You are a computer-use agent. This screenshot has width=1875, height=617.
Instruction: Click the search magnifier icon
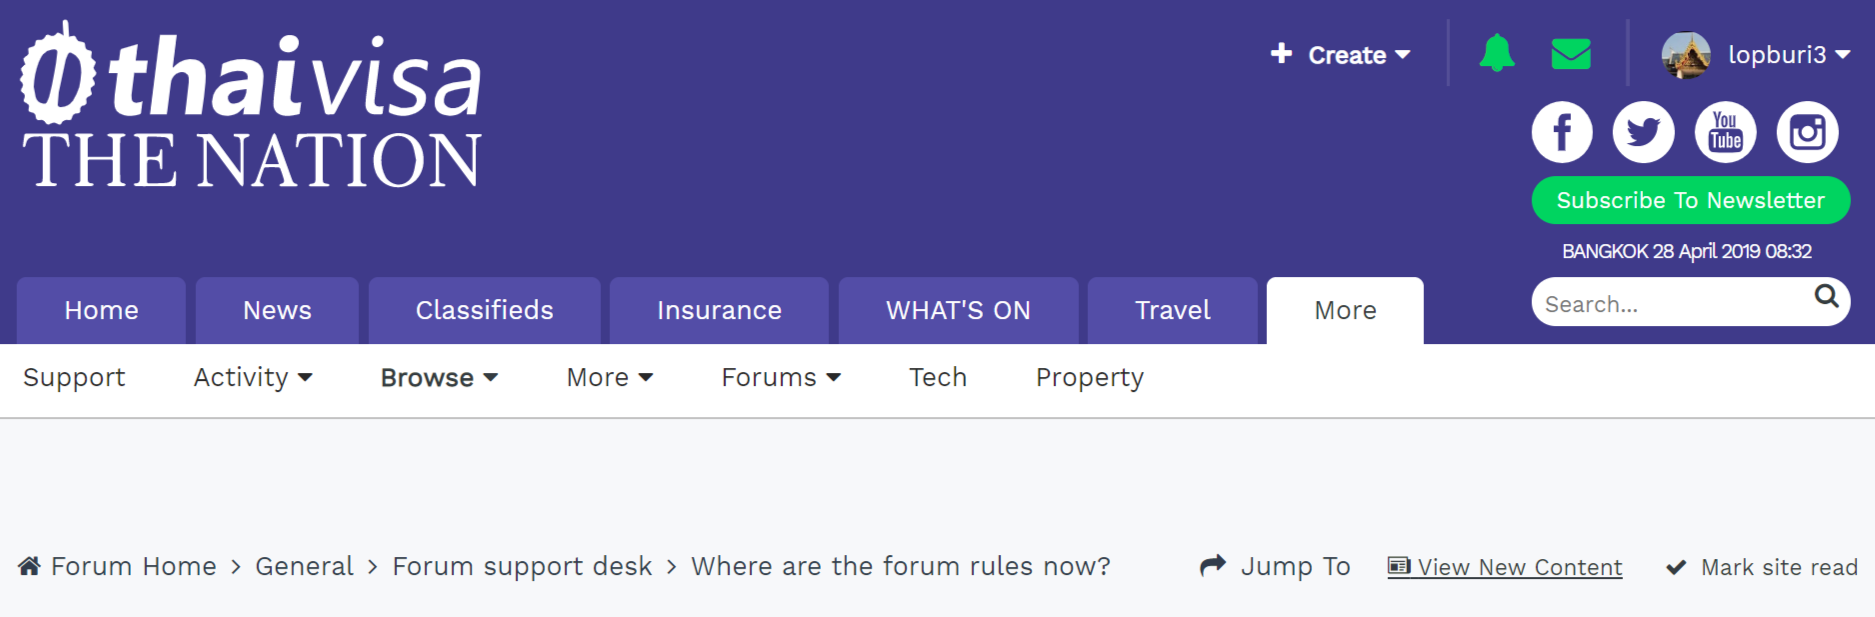click(1826, 296)
